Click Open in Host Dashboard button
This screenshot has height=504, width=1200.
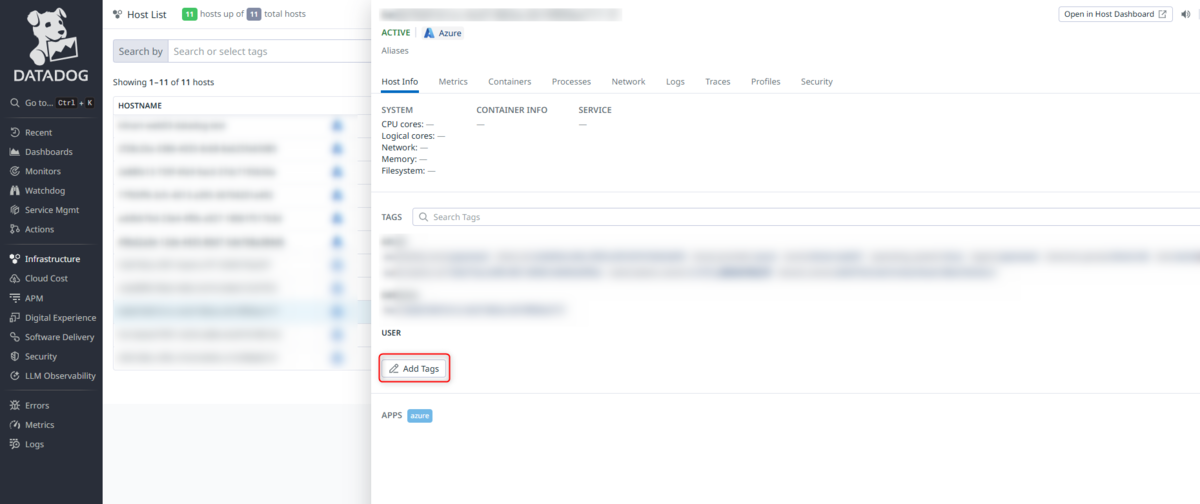click(1115, 14)
